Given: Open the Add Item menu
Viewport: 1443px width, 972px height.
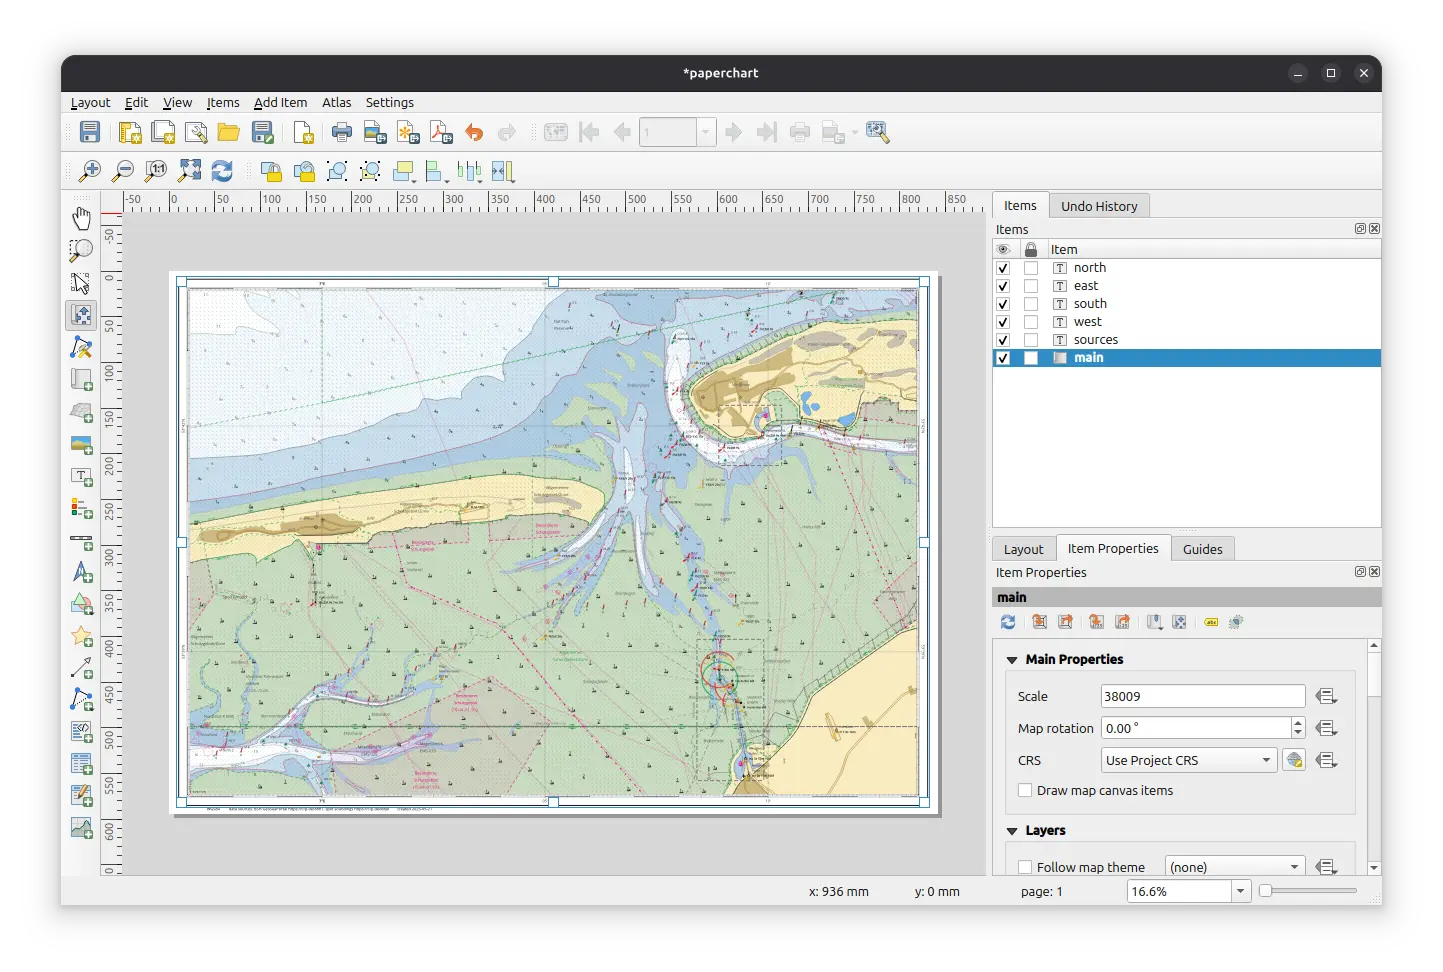Looking at the screenshot, I should 280,102.
